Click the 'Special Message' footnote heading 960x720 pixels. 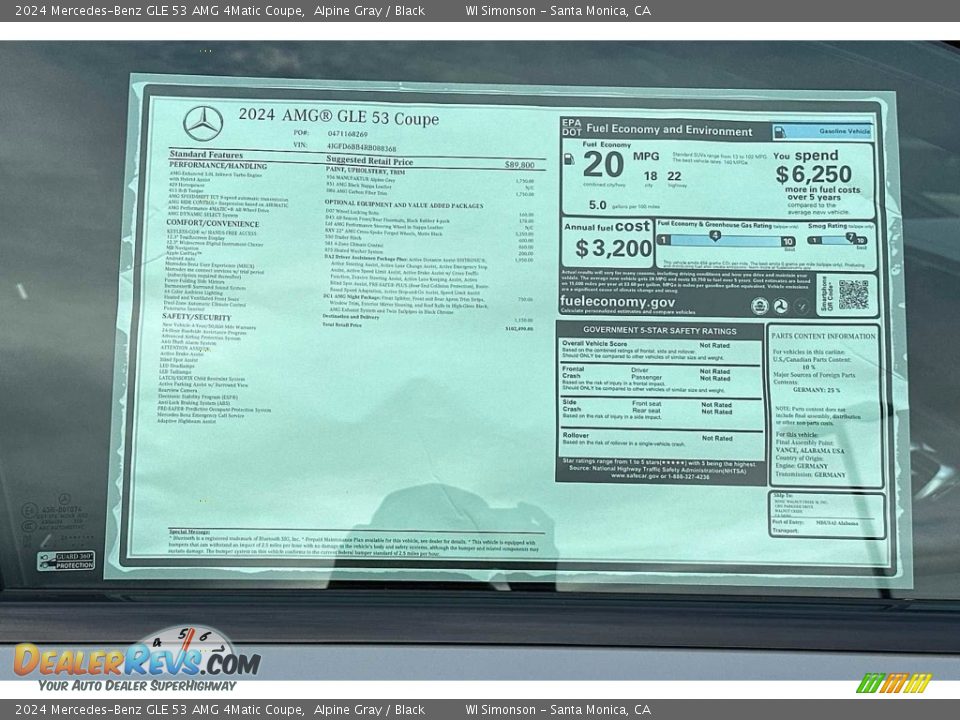point(189,532)
